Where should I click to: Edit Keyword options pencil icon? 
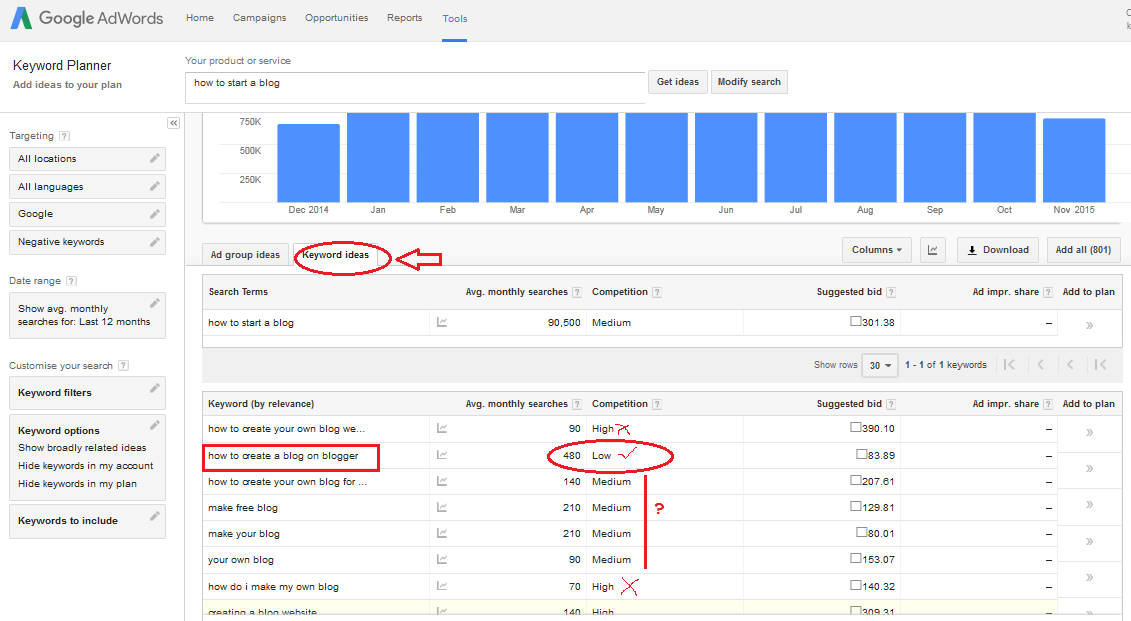(x=154, y=425)
